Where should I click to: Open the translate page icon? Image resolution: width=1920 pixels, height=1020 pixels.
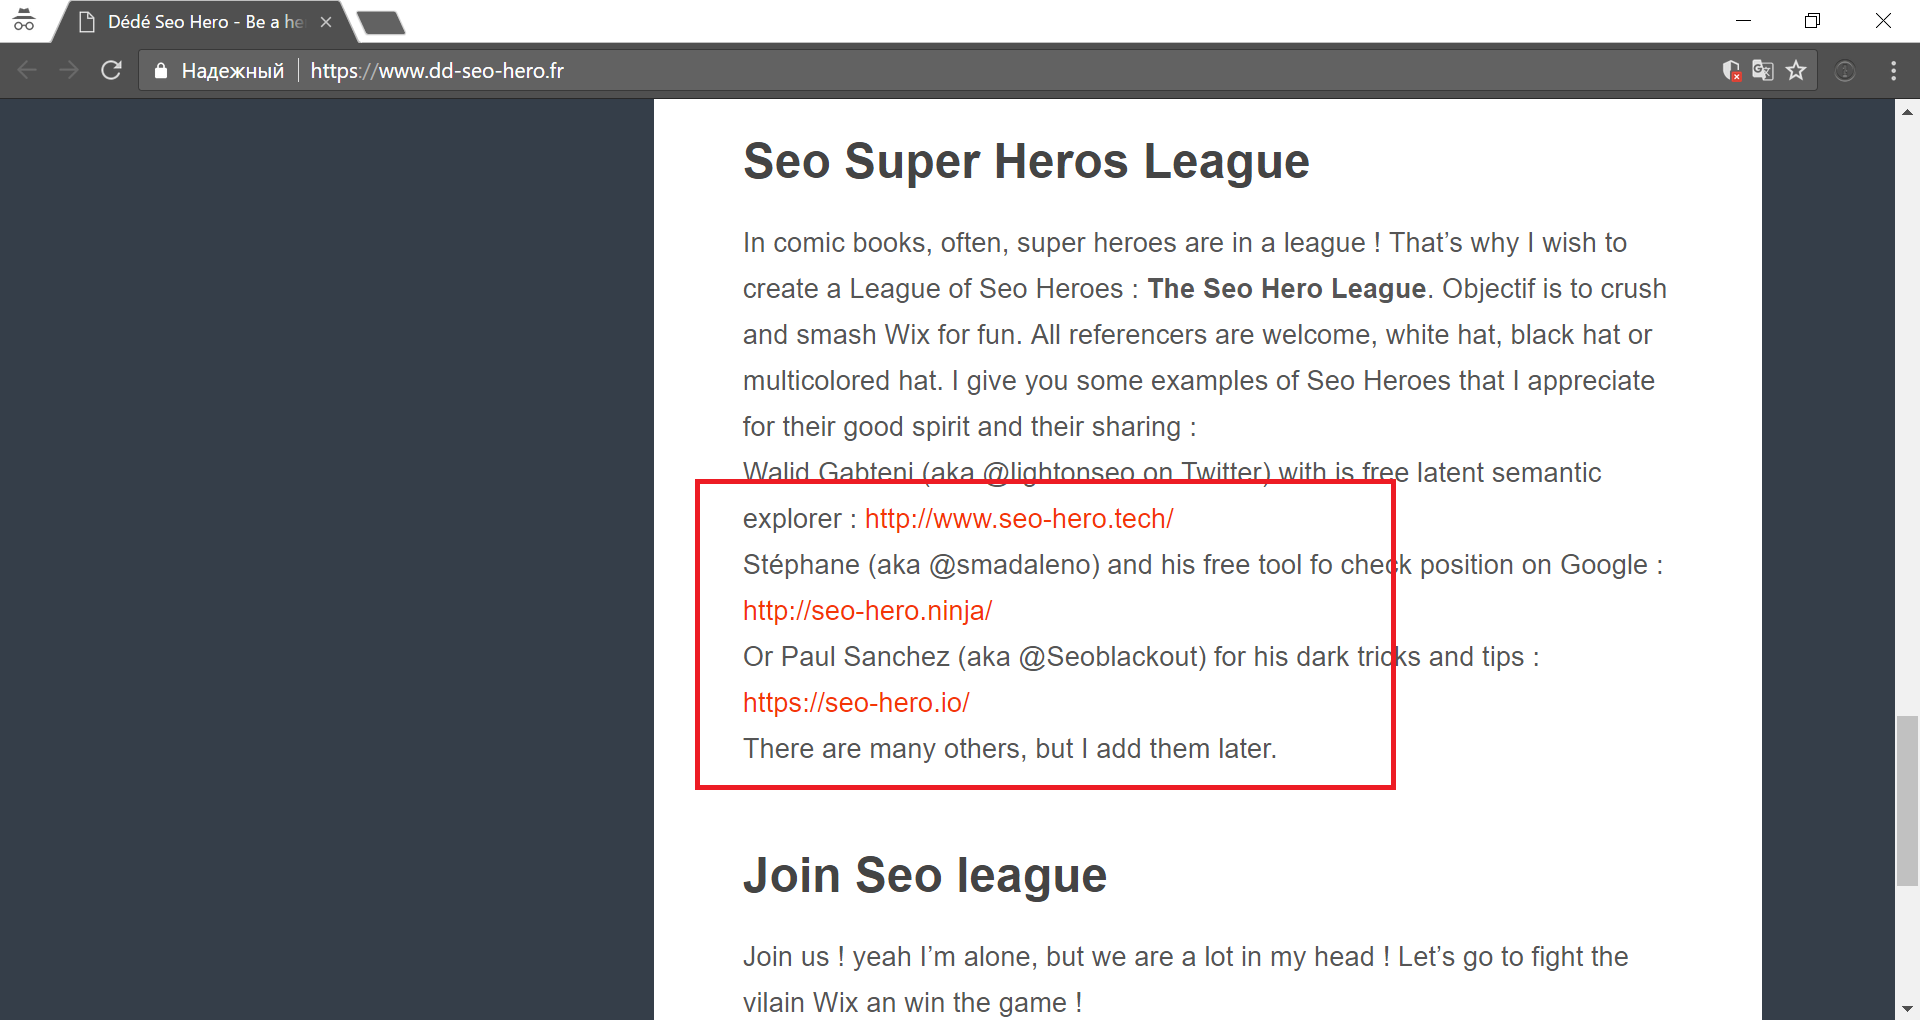tap(1763, 70)
